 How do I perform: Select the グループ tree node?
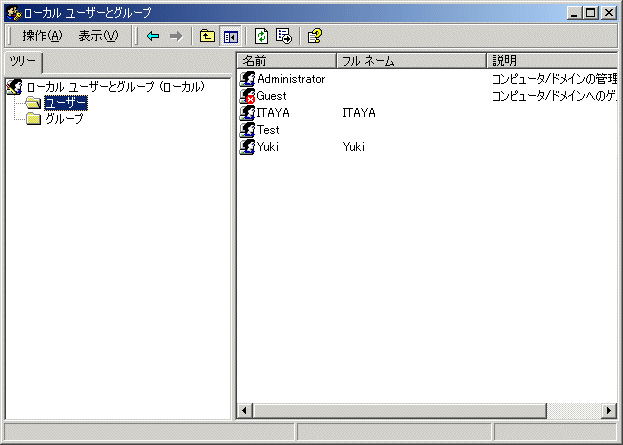tap(64, 118)
